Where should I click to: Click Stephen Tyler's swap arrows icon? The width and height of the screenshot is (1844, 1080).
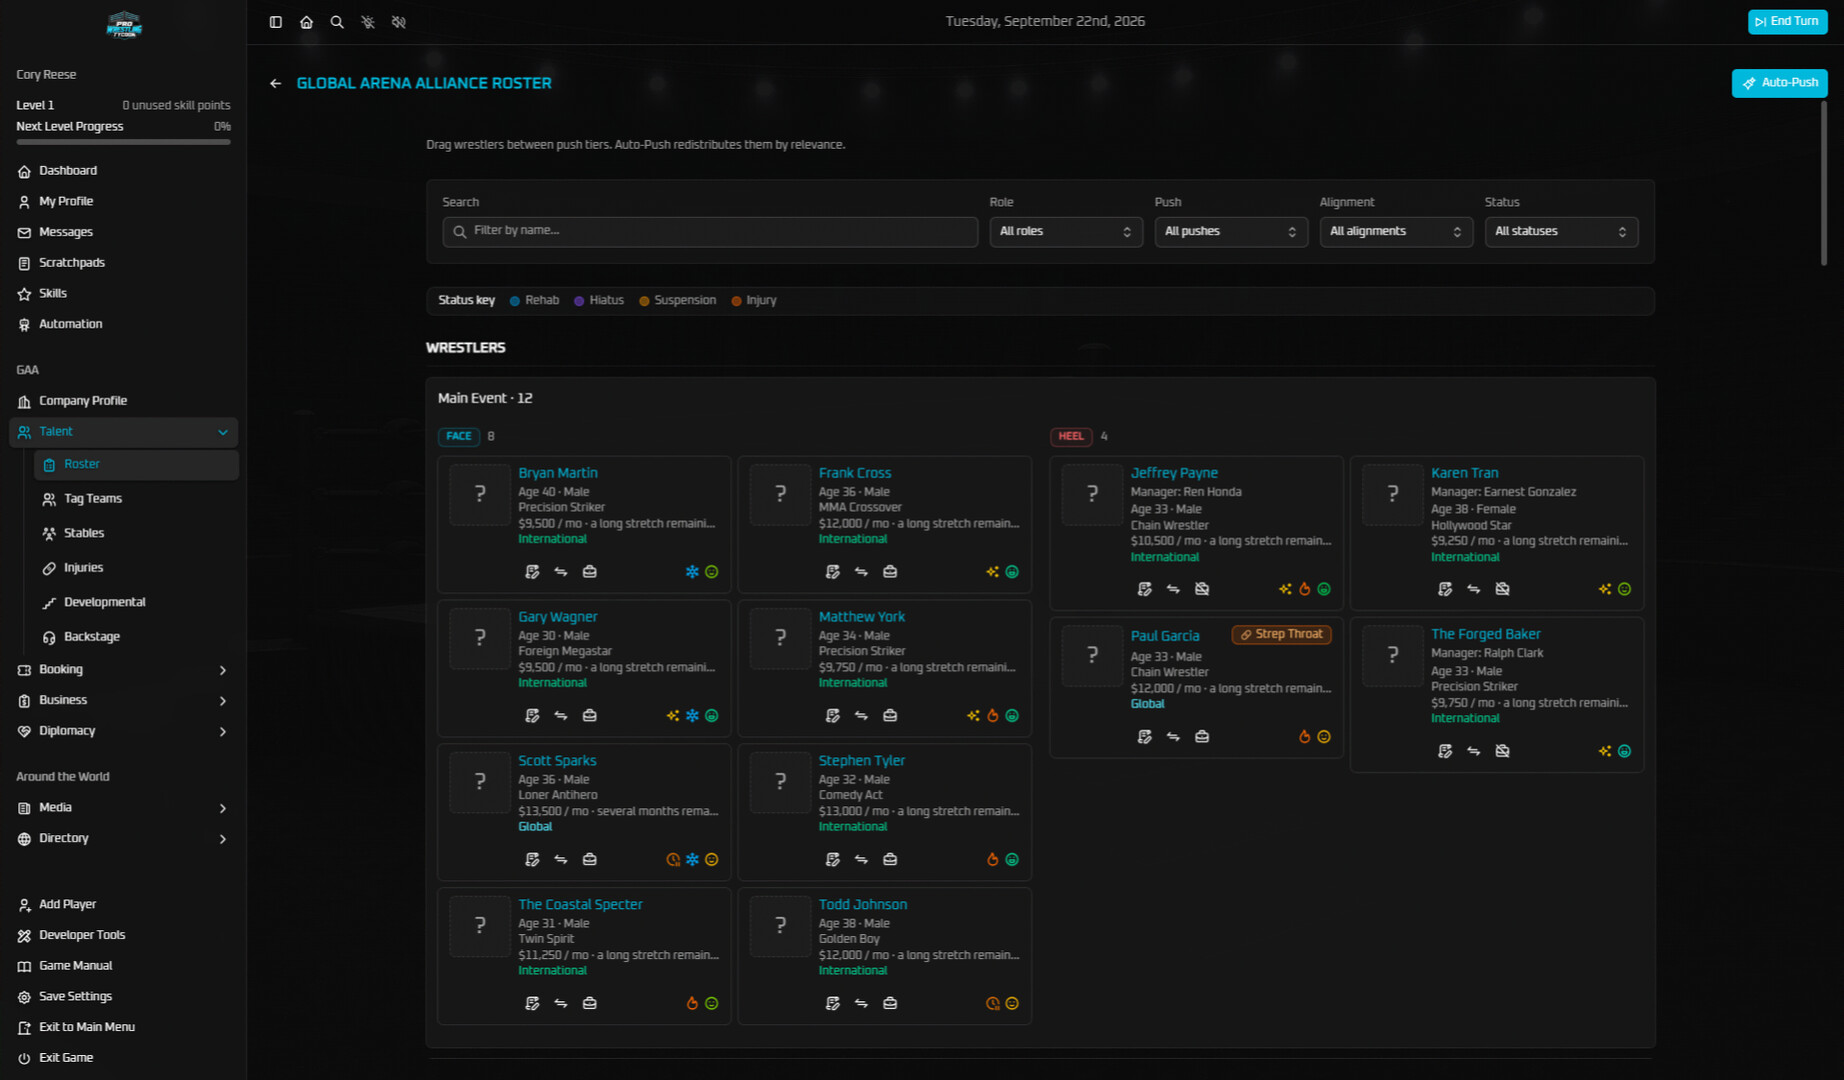[861, 860]
